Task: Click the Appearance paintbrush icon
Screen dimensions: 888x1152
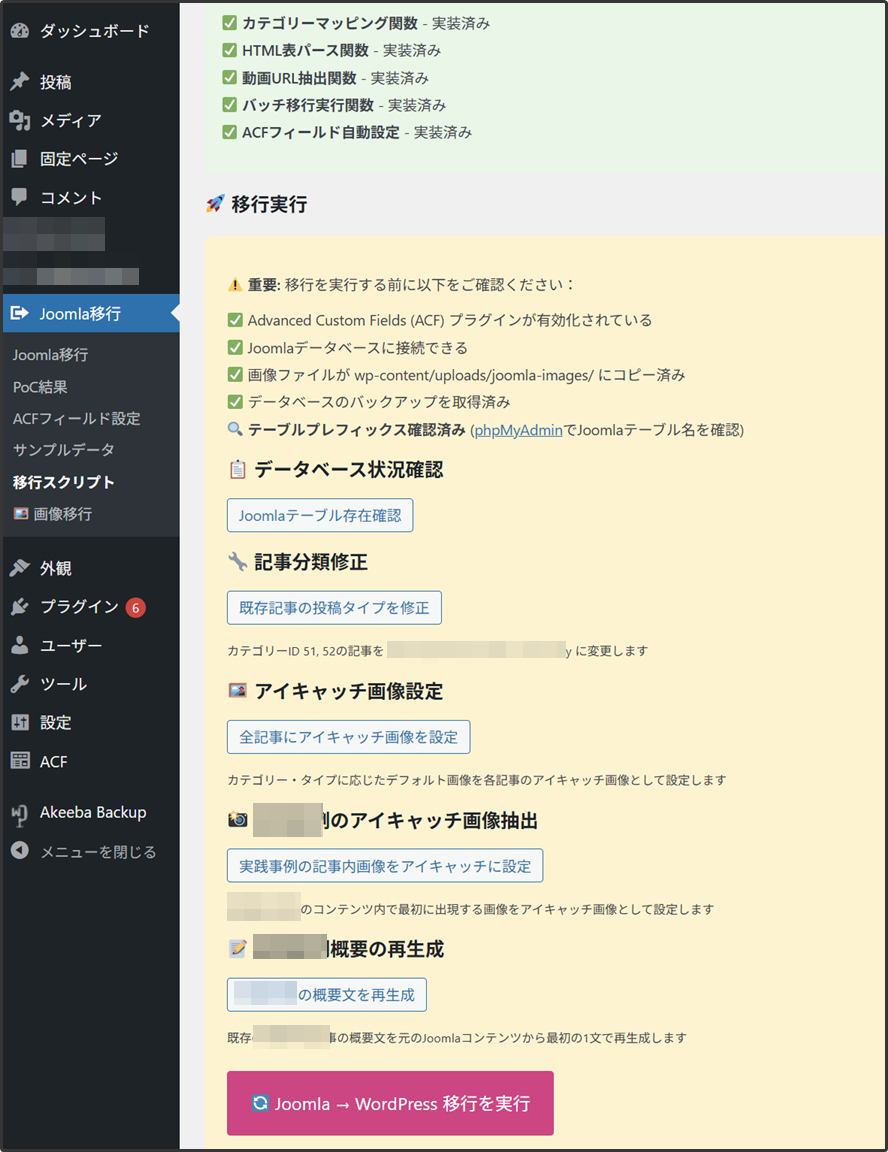Action: [x=20, y=568]
